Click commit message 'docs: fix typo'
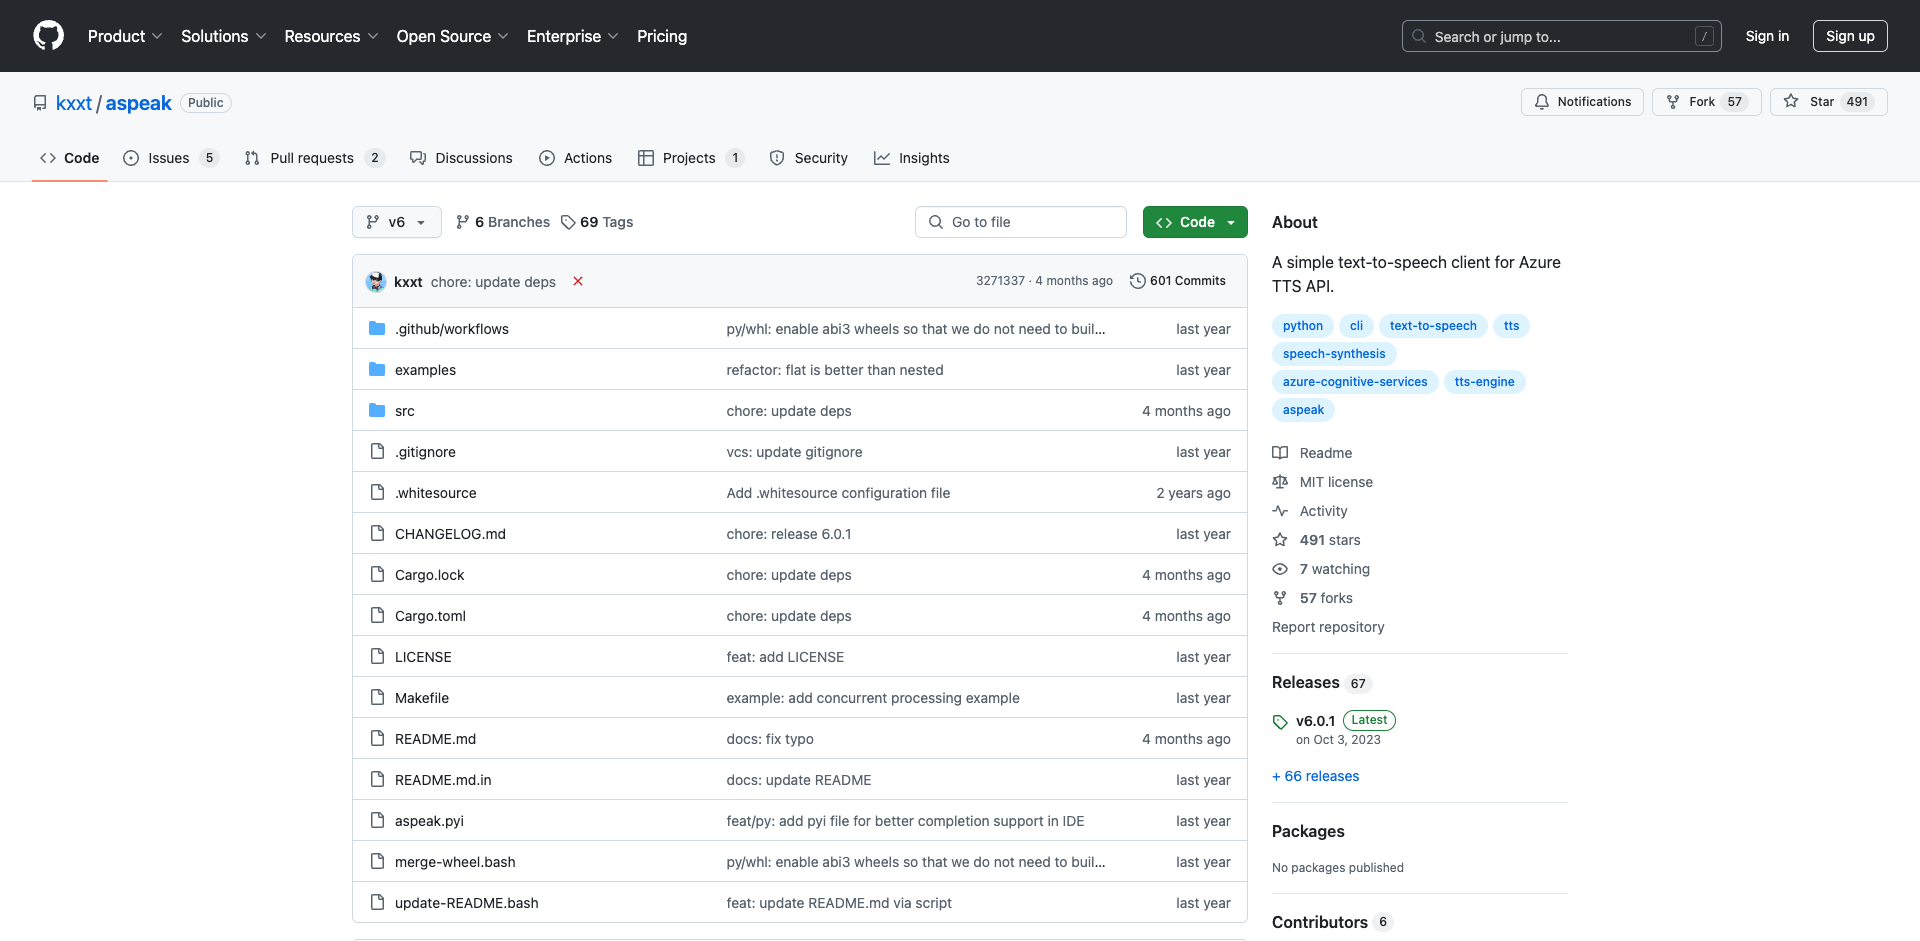 (x=770, y=739)
